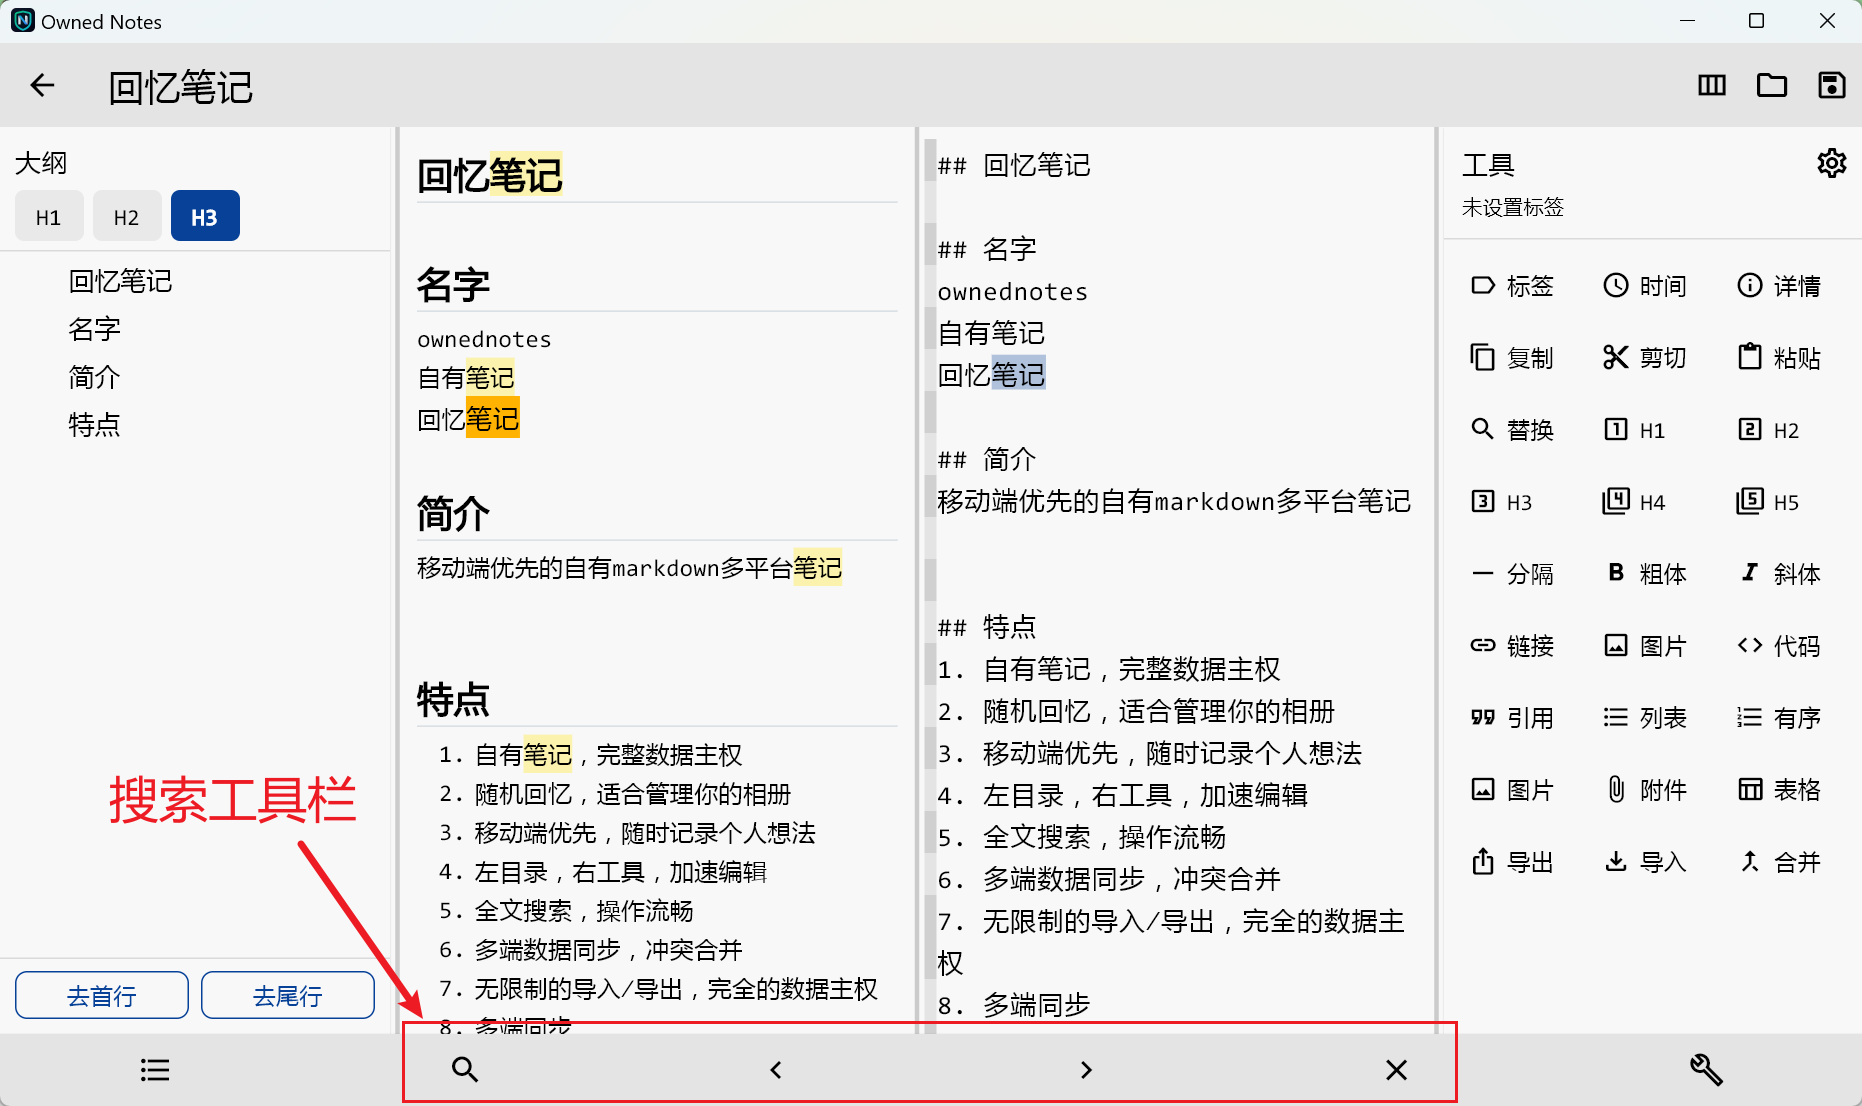This screenshot has width=1862, height=1106.
Task: Save the note with the disk icon
Action: pos(1831,86)
